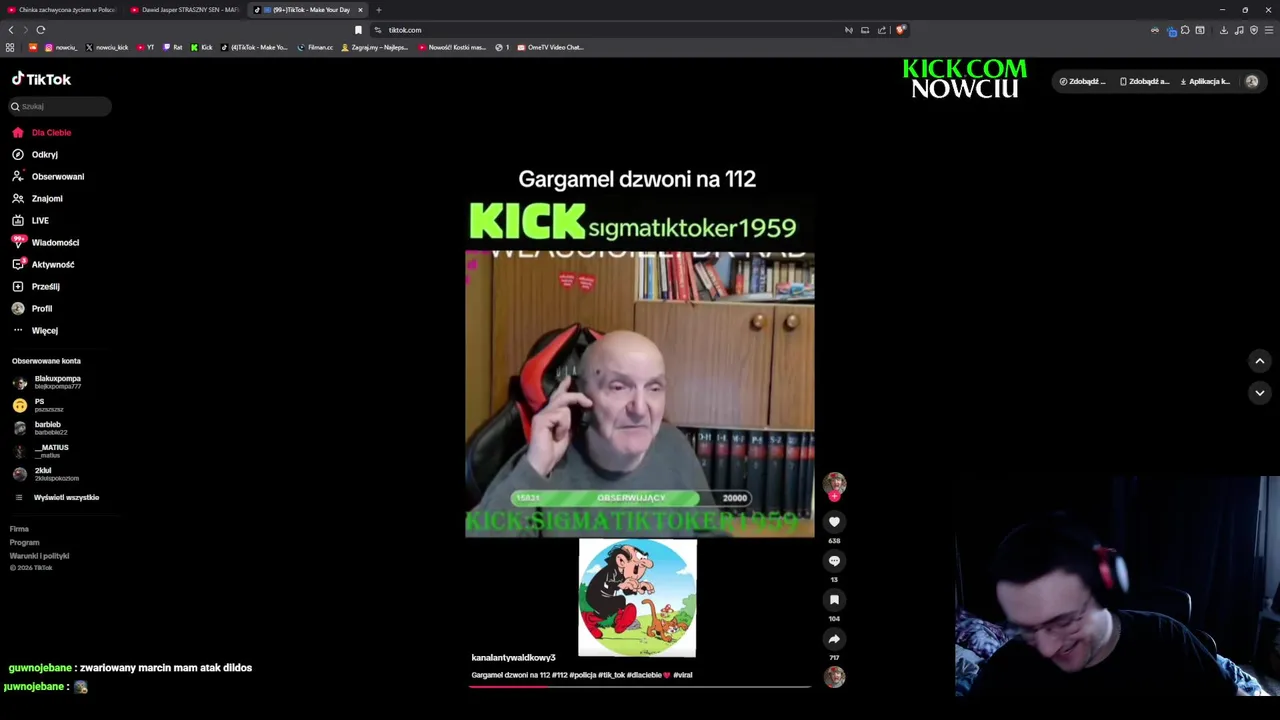Bookmark this page in the address bar
The image size is (1280, 720).
(358, 30)
